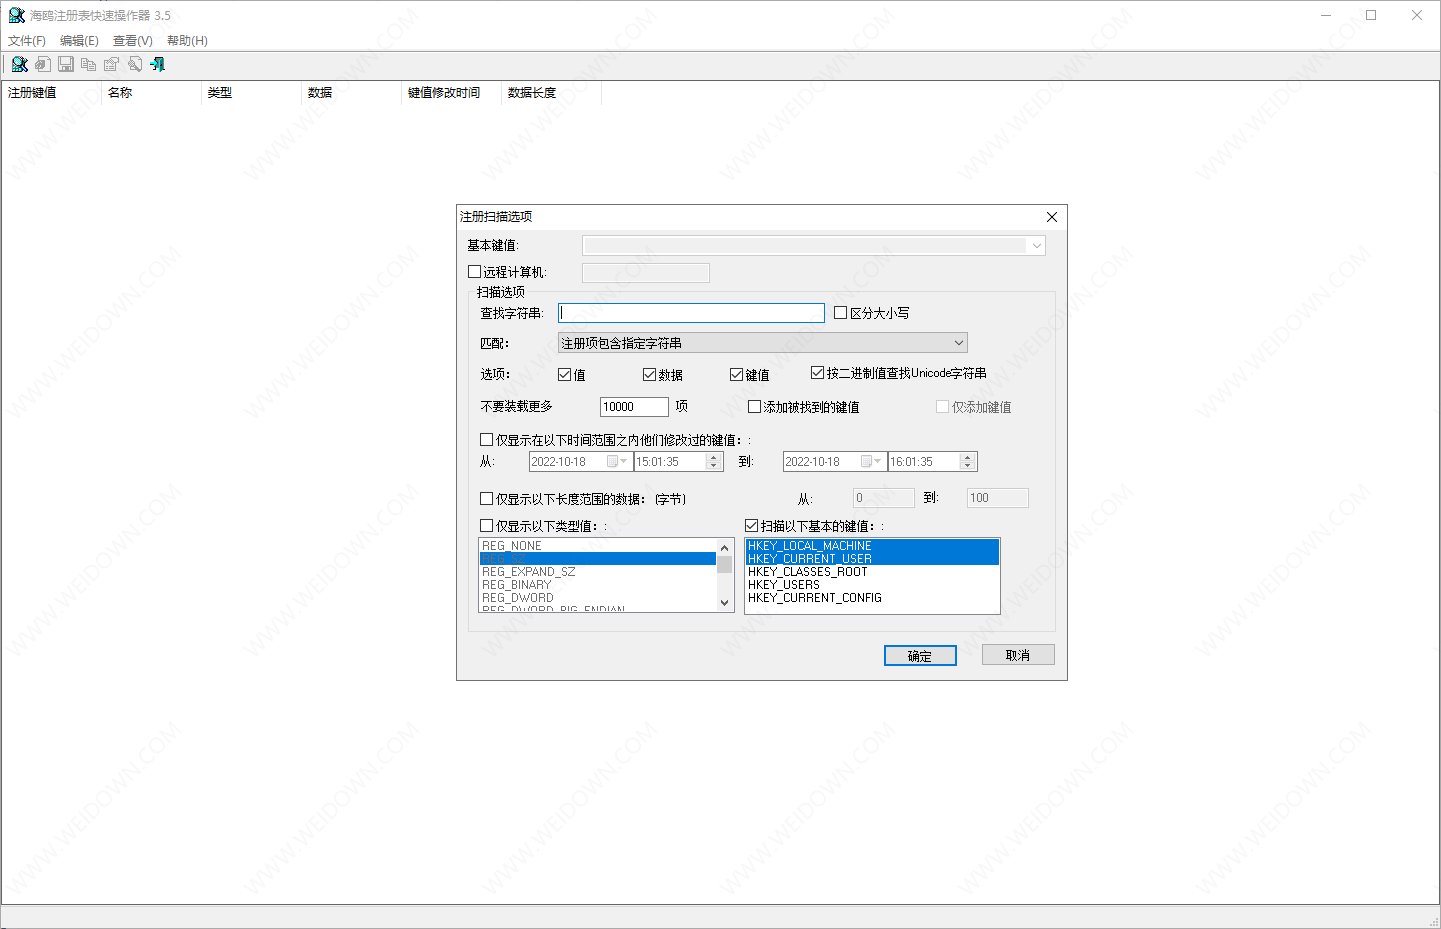Open the 文件(F) menu

27,41
